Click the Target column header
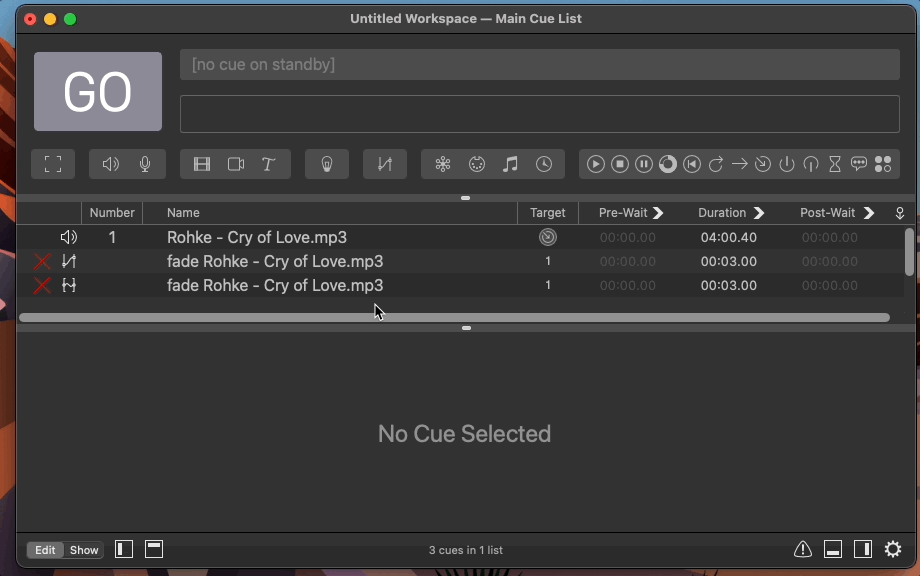 547,213
